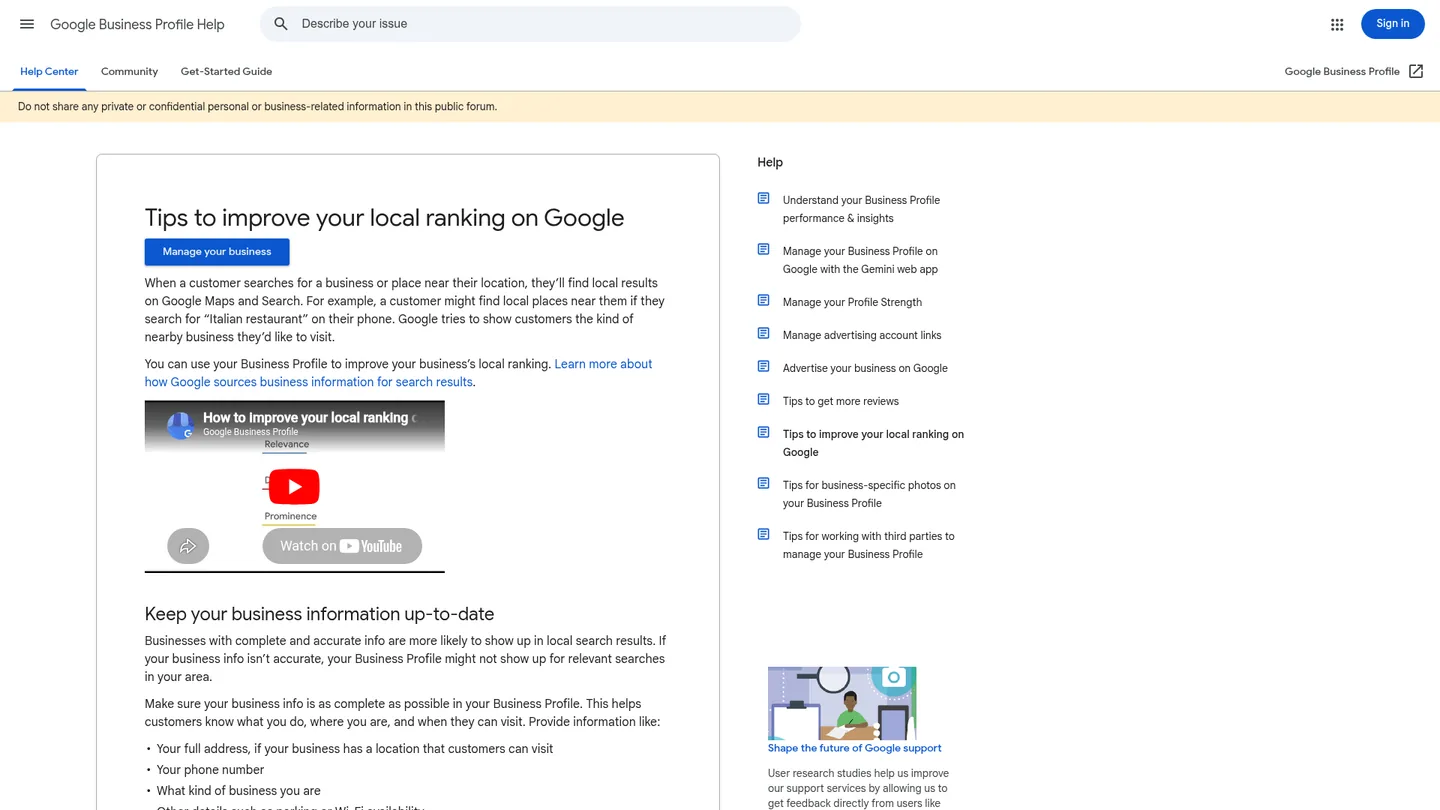This screenshot has height=810, width=1440.
Task: Open link about how Google sources business information
Action: point(398,373)
